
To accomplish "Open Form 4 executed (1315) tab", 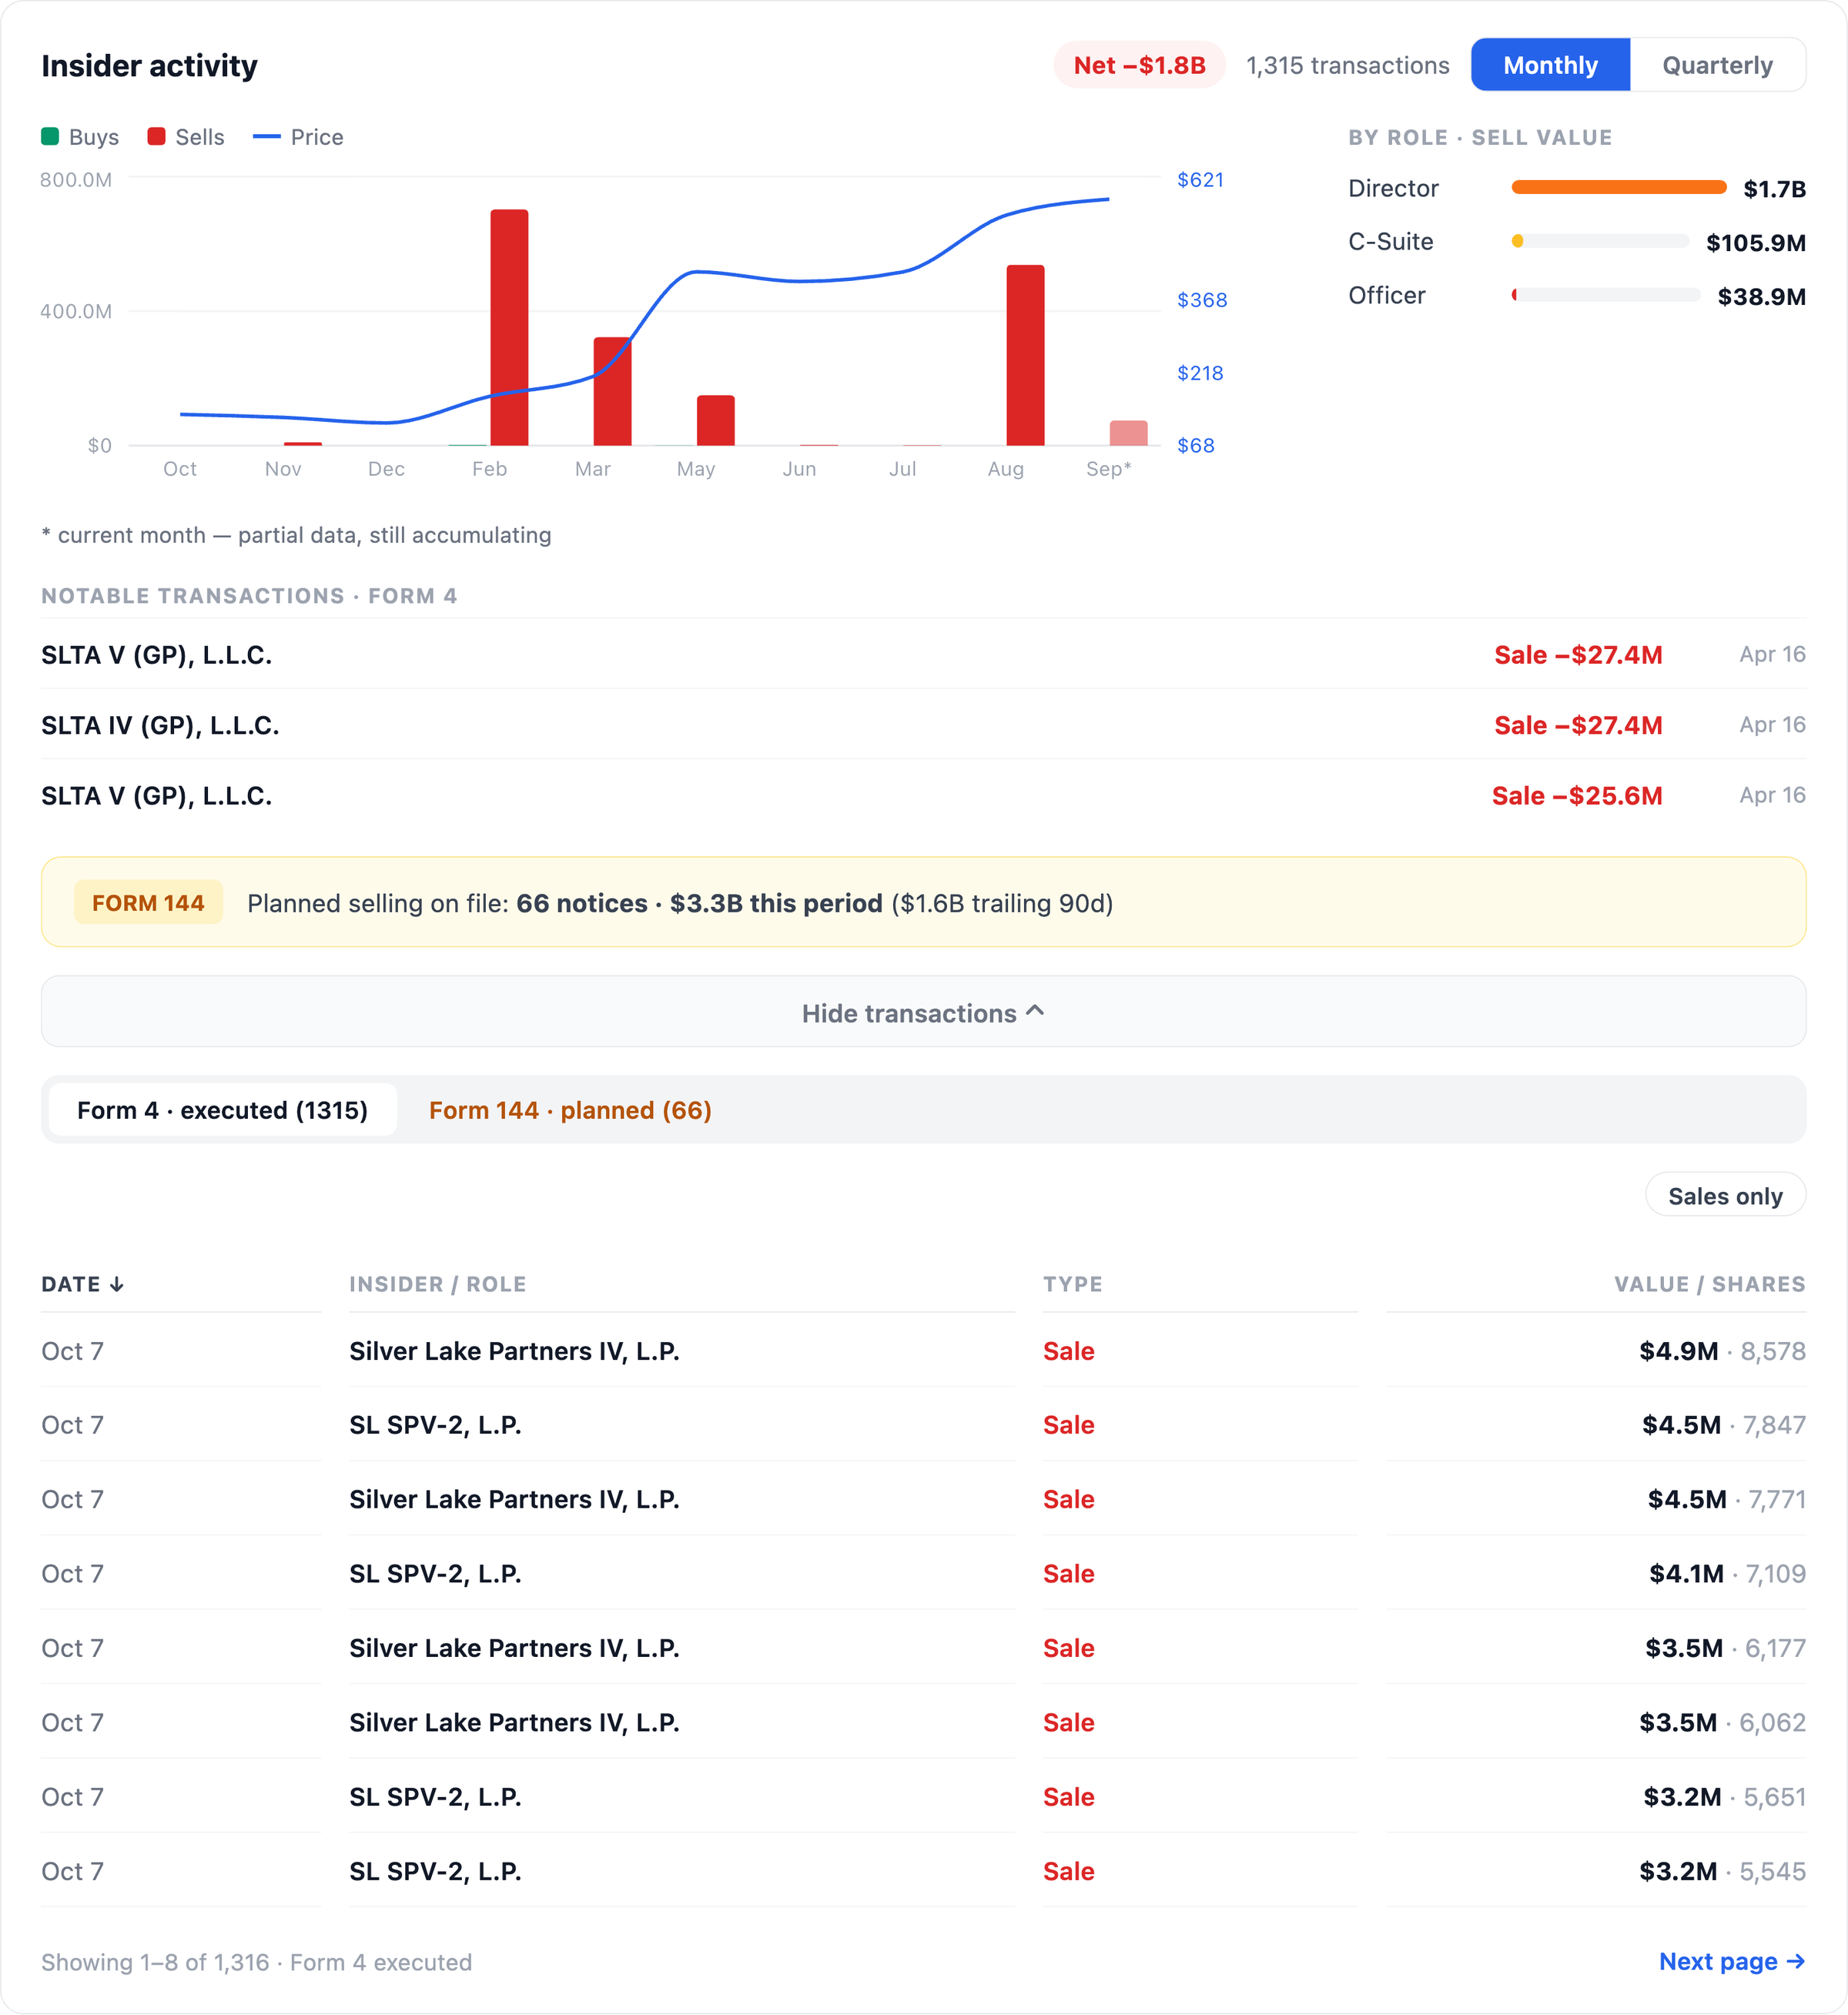I will pyautogui.click(x=223, y=1110).
